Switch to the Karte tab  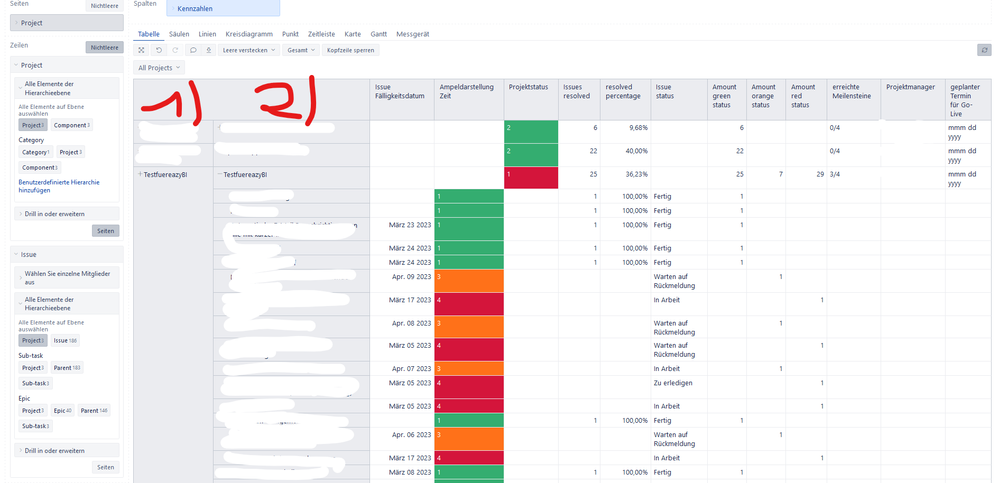352,34
